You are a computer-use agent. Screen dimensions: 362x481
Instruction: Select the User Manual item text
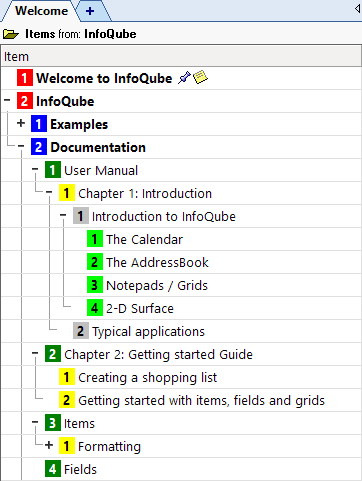pos(101,170)
